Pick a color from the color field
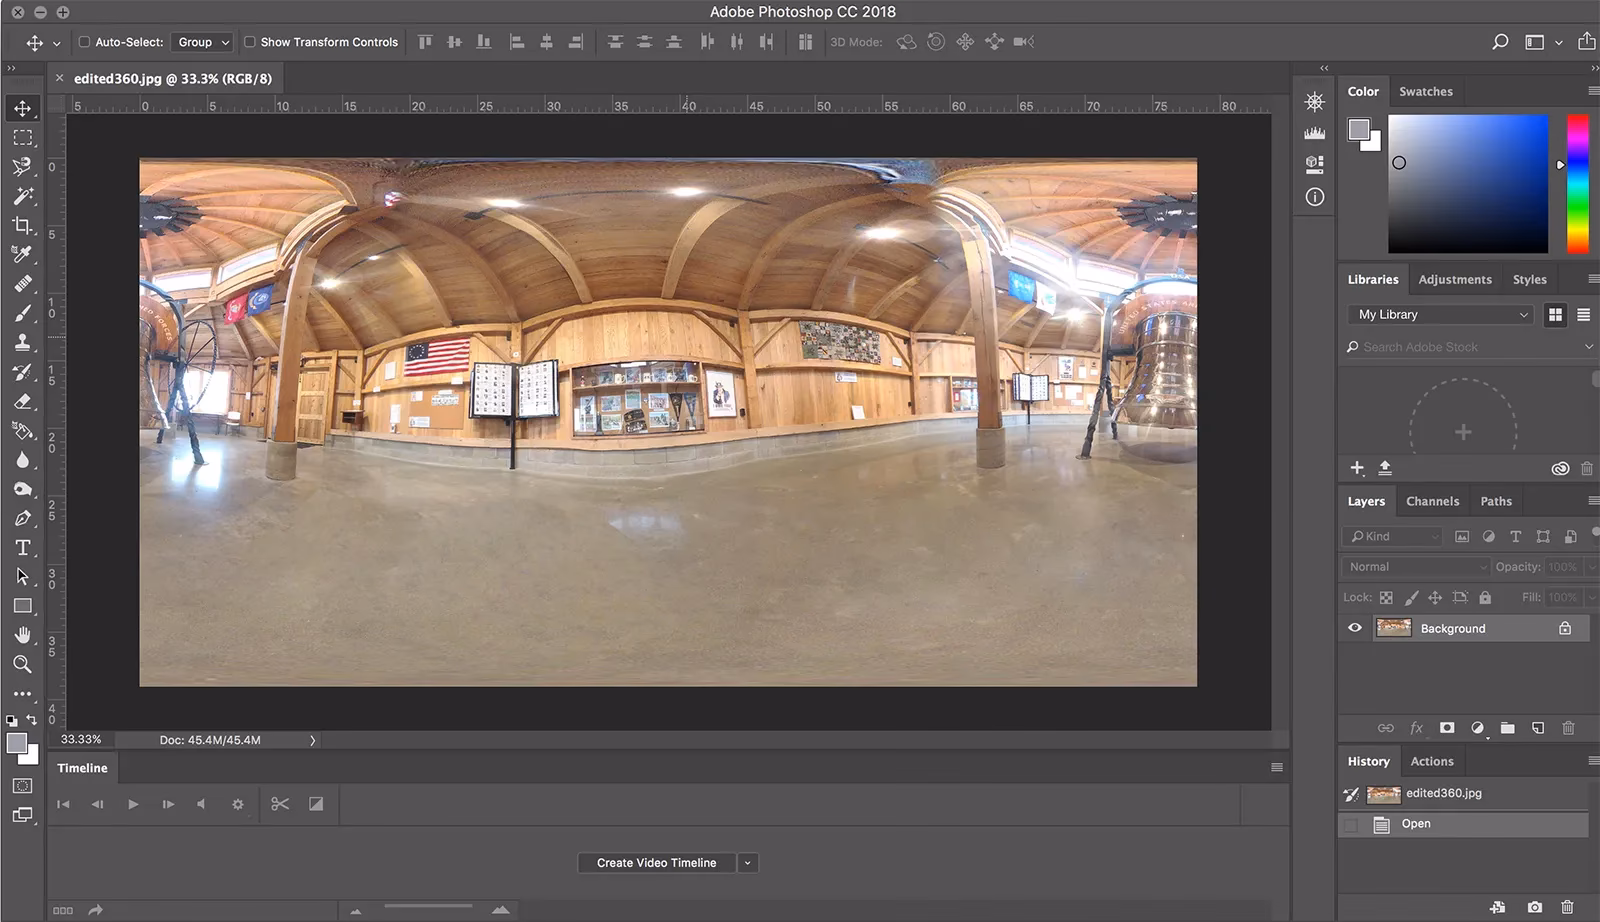The height and width of the screenshot is (922, 1600). [1468, 185]
